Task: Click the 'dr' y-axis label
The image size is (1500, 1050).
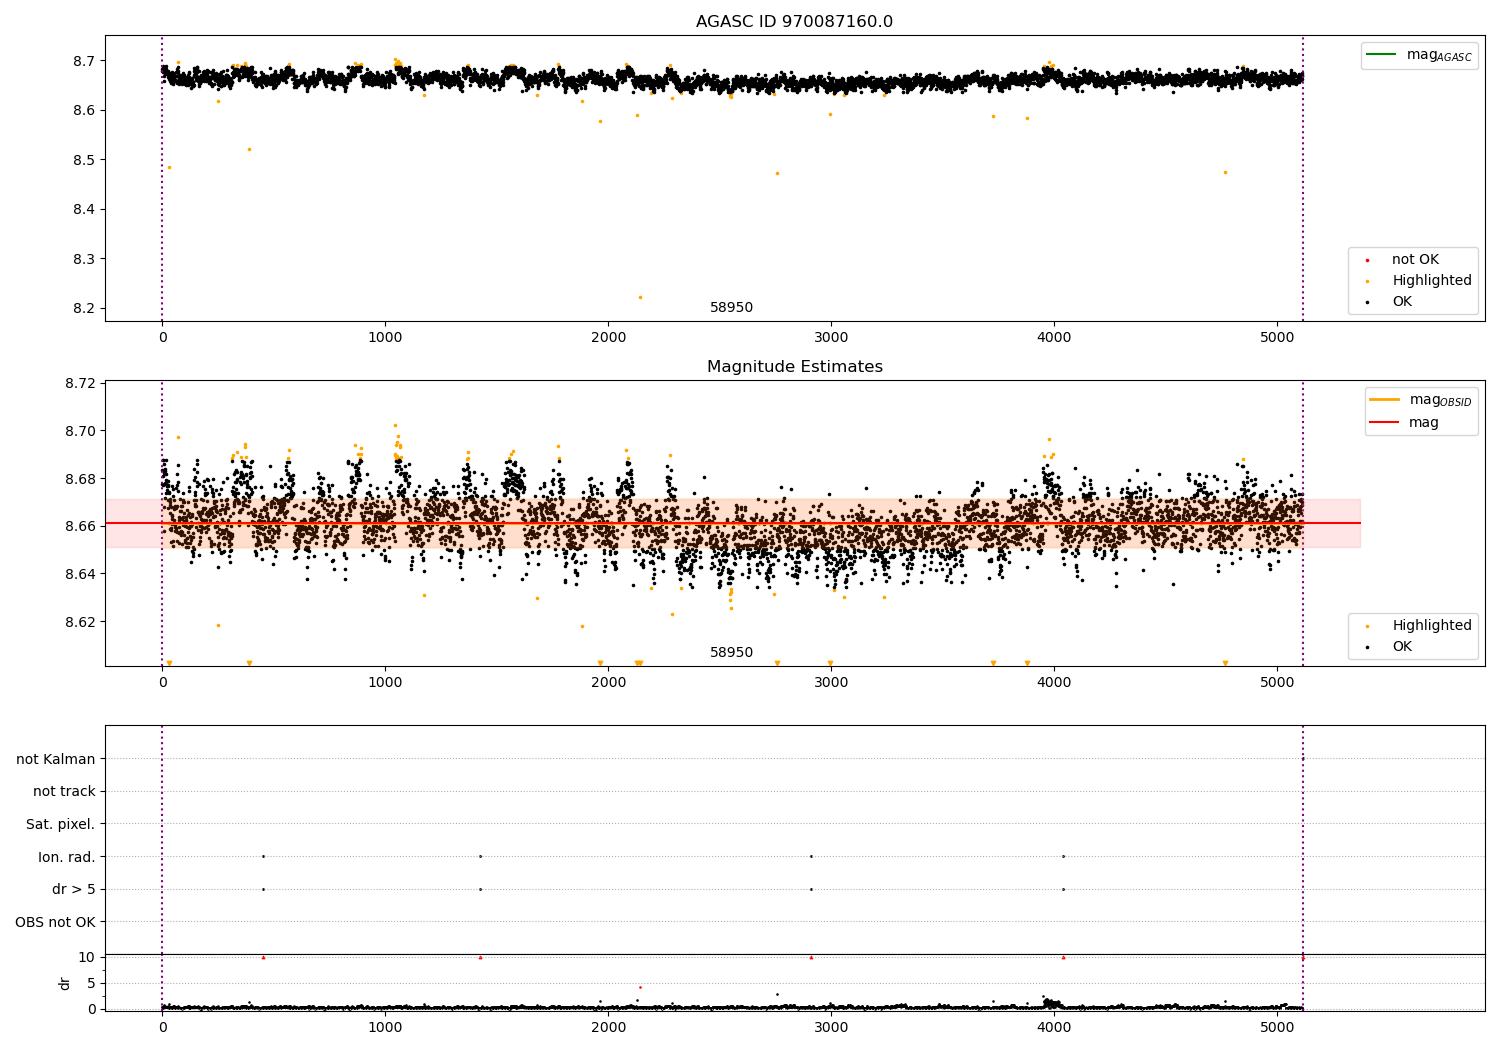Action: [x=65, y=983]
